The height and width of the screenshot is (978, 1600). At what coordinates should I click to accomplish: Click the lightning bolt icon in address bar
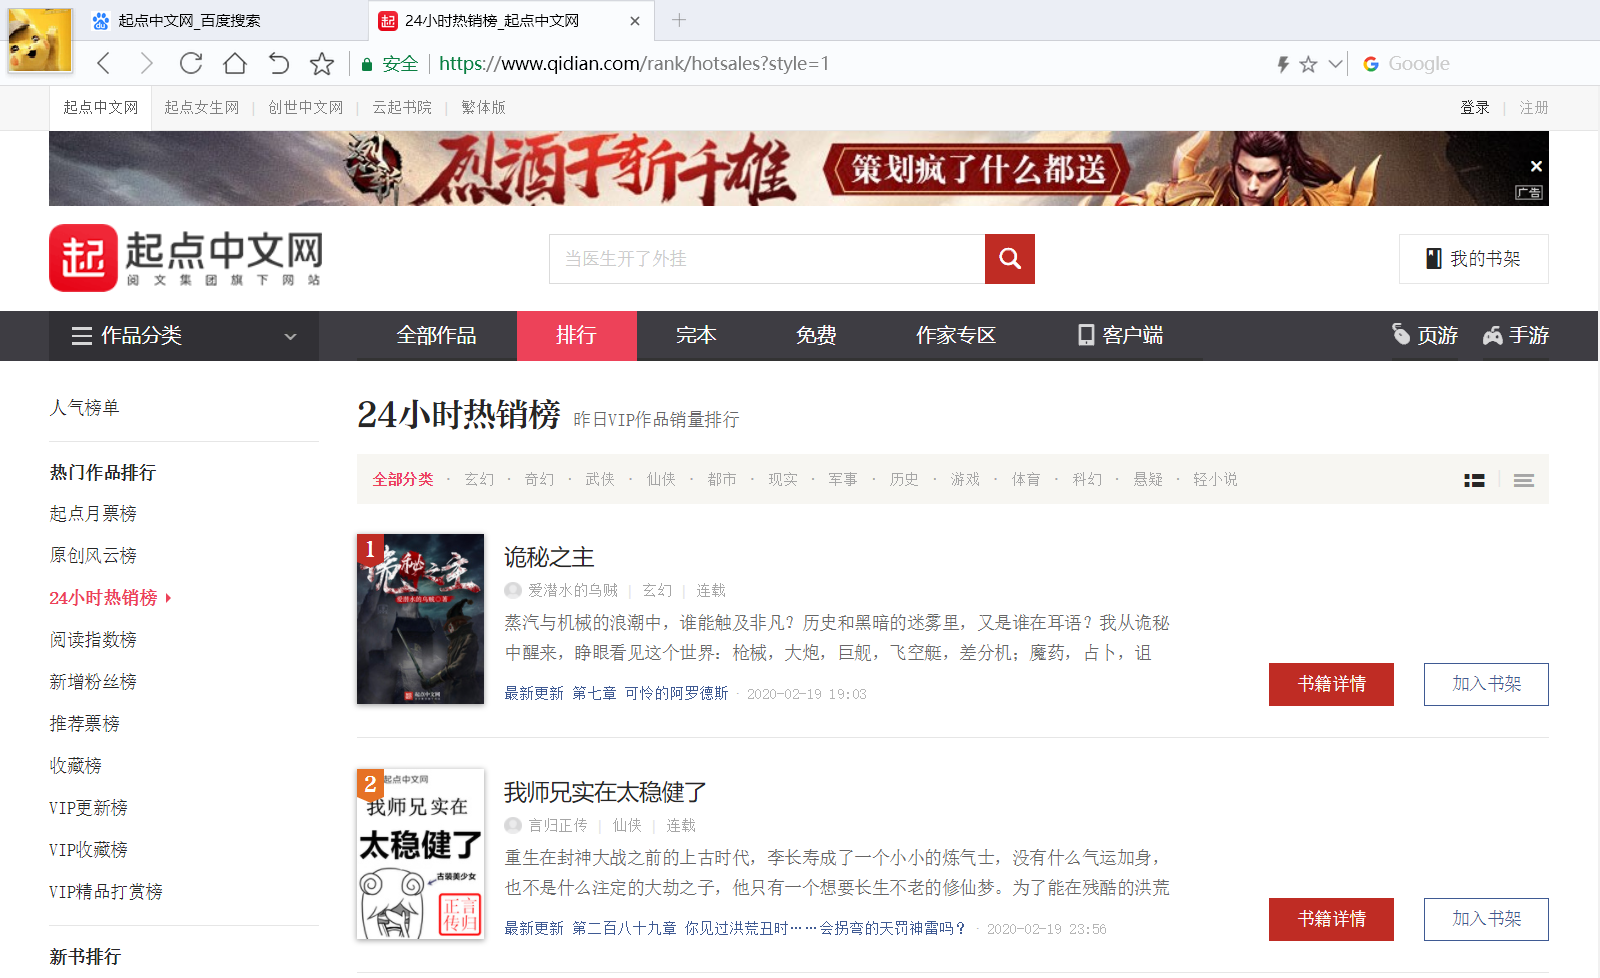[x=1283, y=63]
